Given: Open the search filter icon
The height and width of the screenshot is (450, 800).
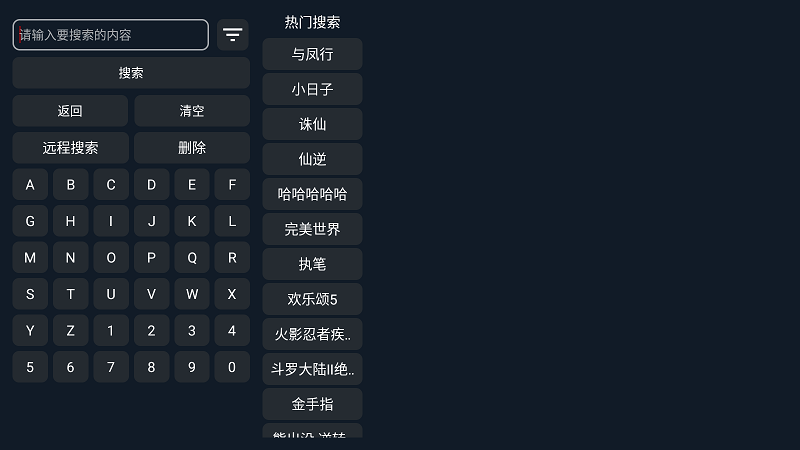Looking at the screenshot, I should 233,35.
